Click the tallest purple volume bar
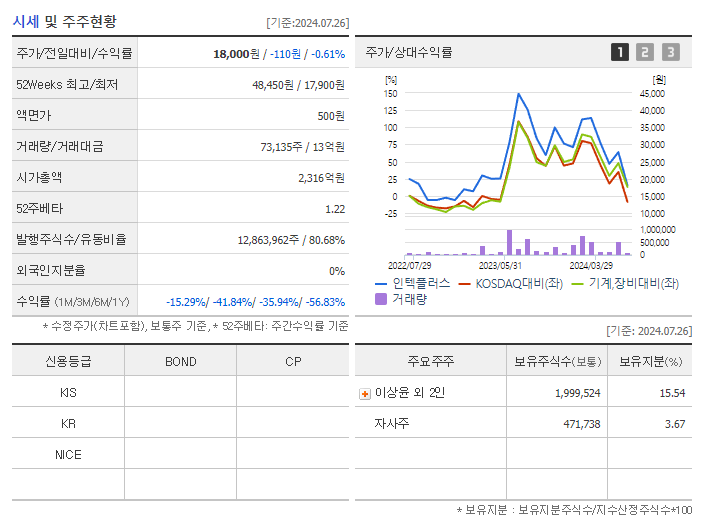 509,243
